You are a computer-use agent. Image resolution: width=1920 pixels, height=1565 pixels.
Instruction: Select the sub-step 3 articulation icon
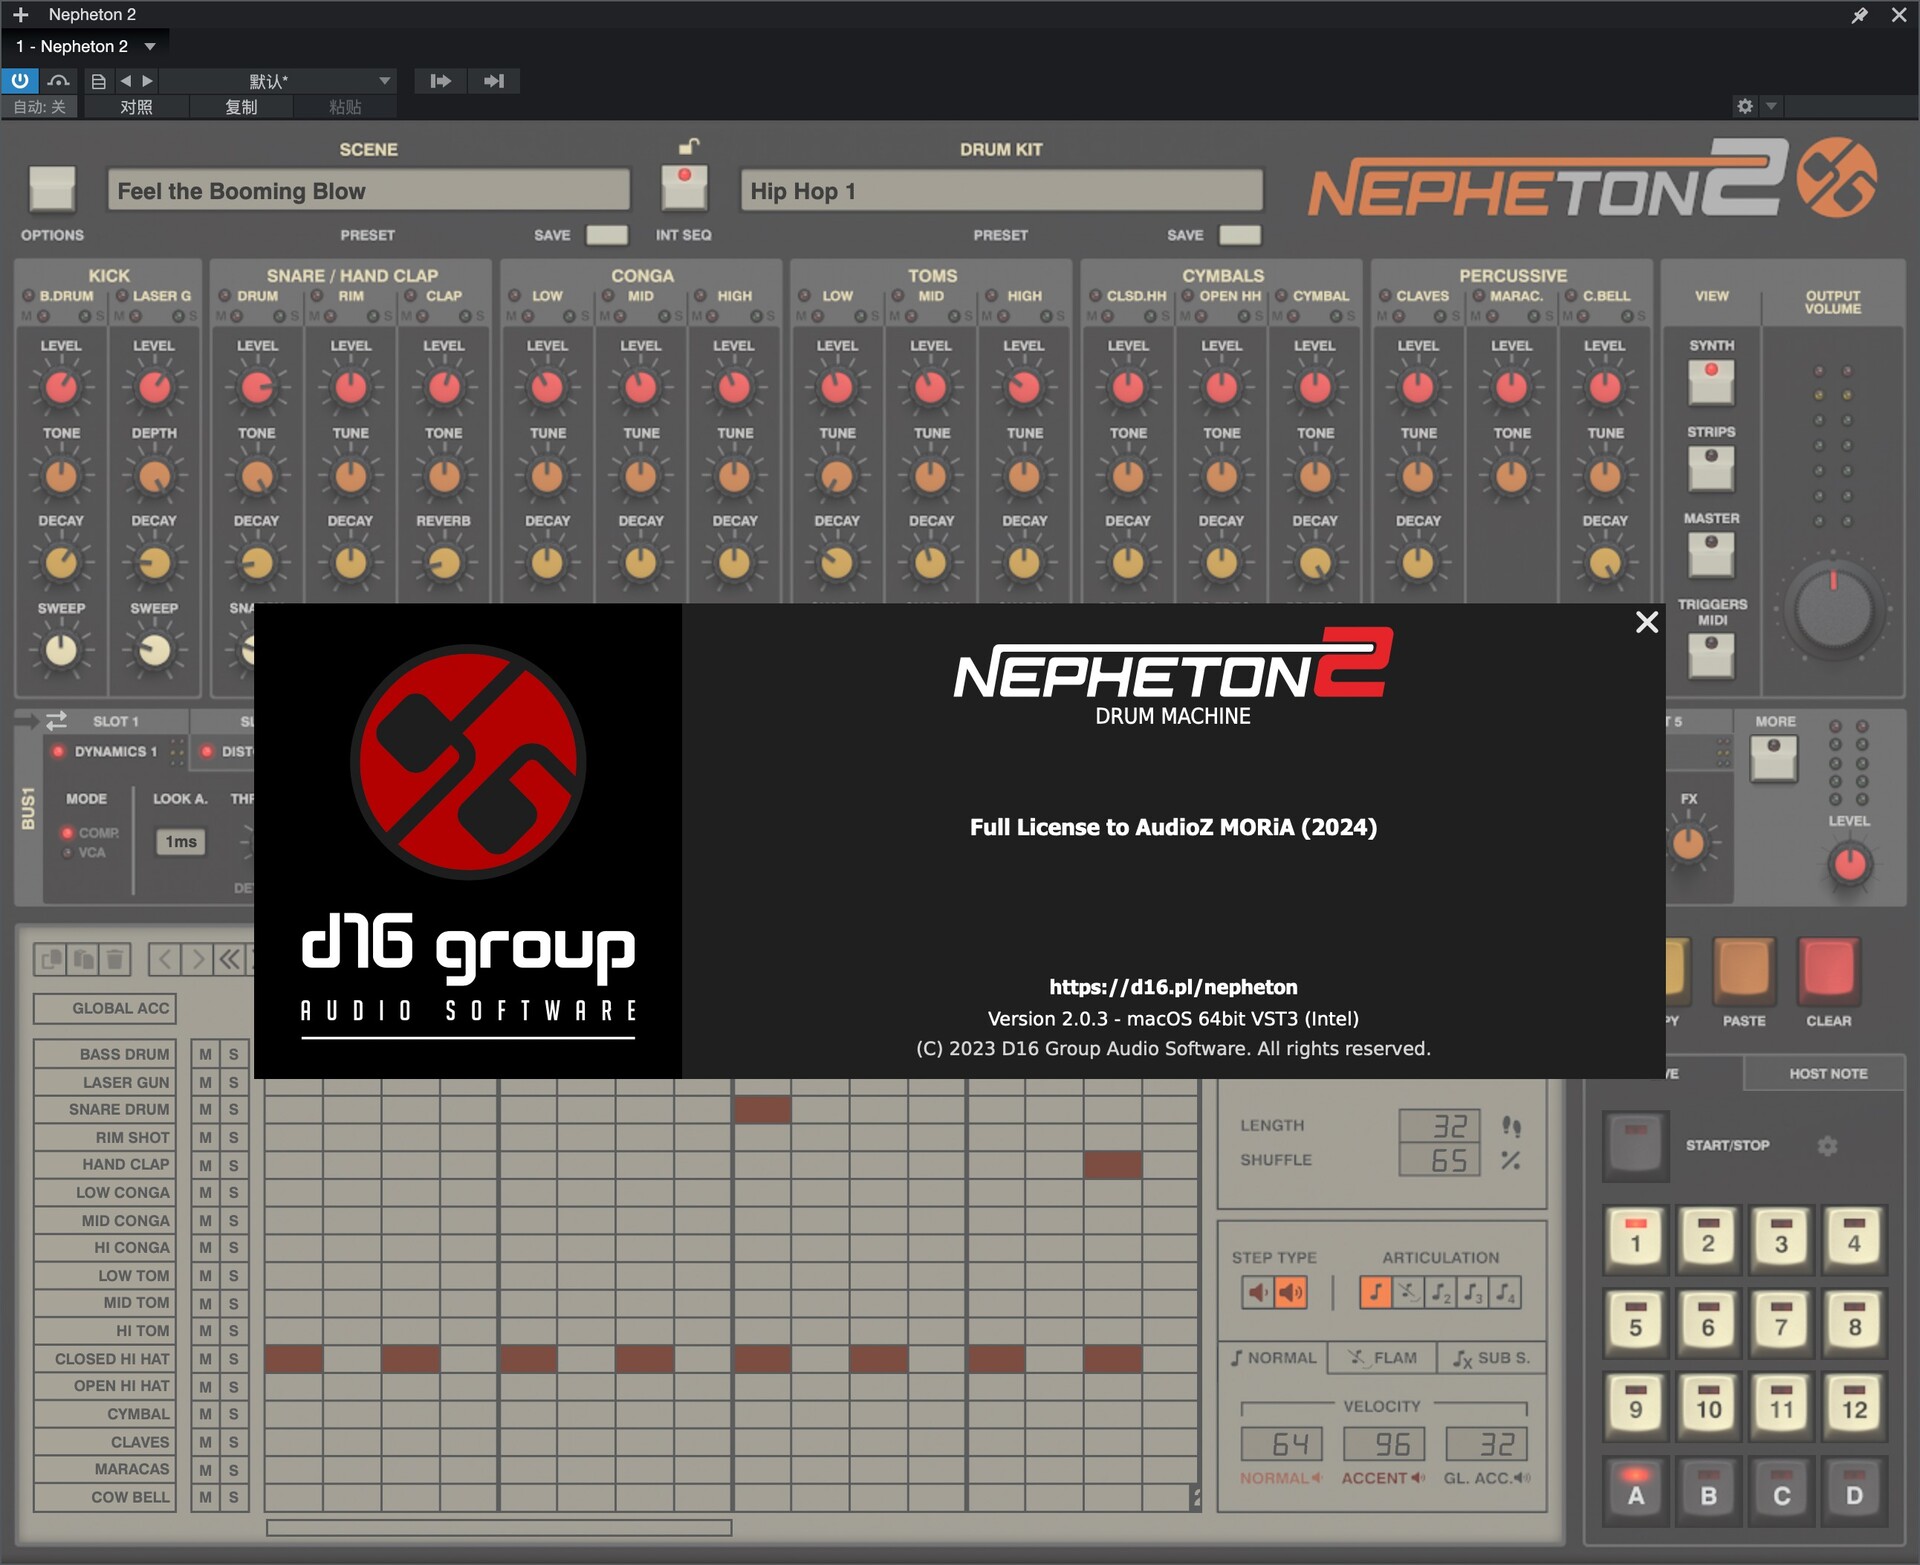[x=1473, y=1292]
